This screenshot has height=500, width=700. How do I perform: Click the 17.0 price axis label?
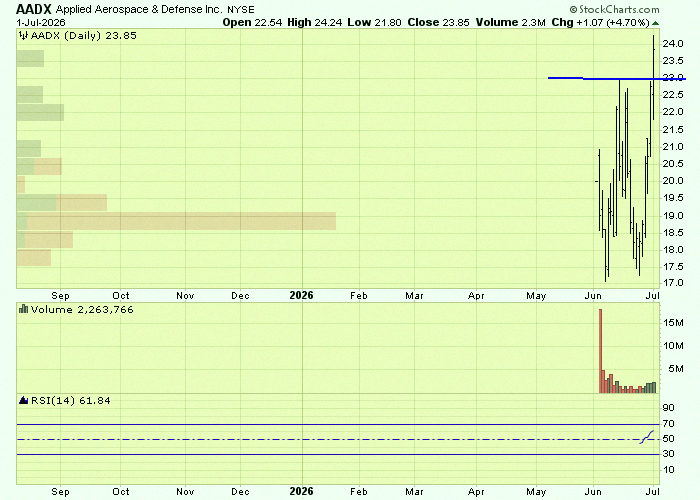[673, 283]
